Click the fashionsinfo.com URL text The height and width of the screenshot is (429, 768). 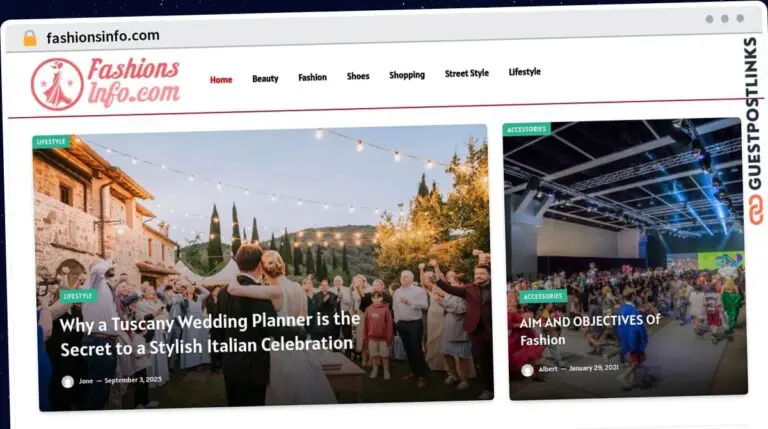pos(103,36)
